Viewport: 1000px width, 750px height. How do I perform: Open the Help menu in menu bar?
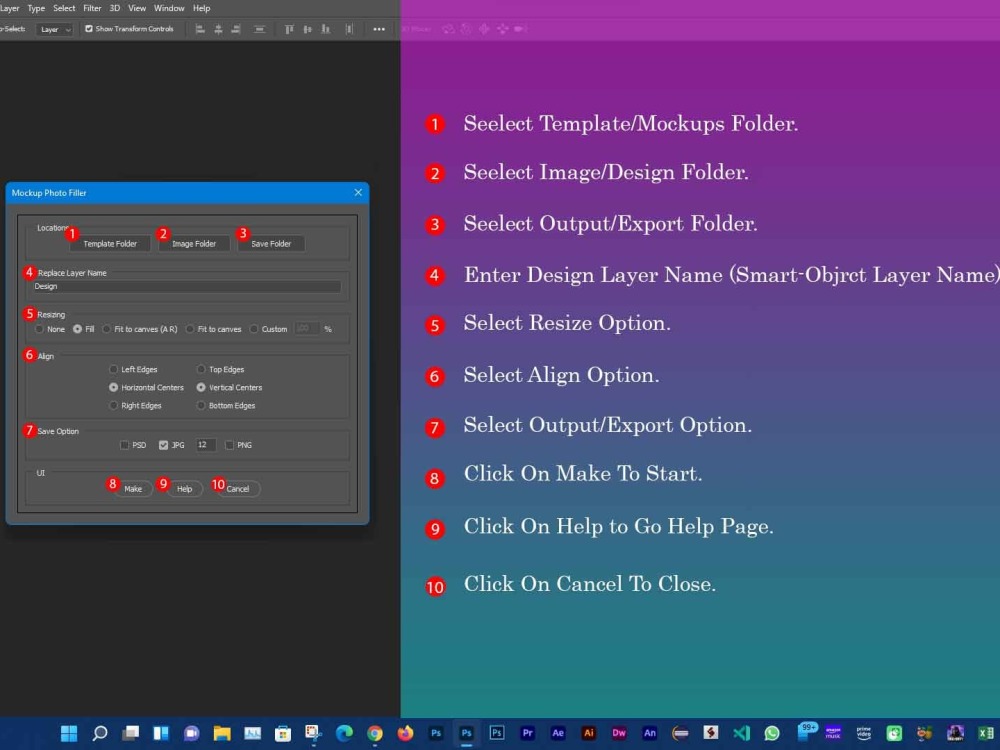(x=202, y=8)
